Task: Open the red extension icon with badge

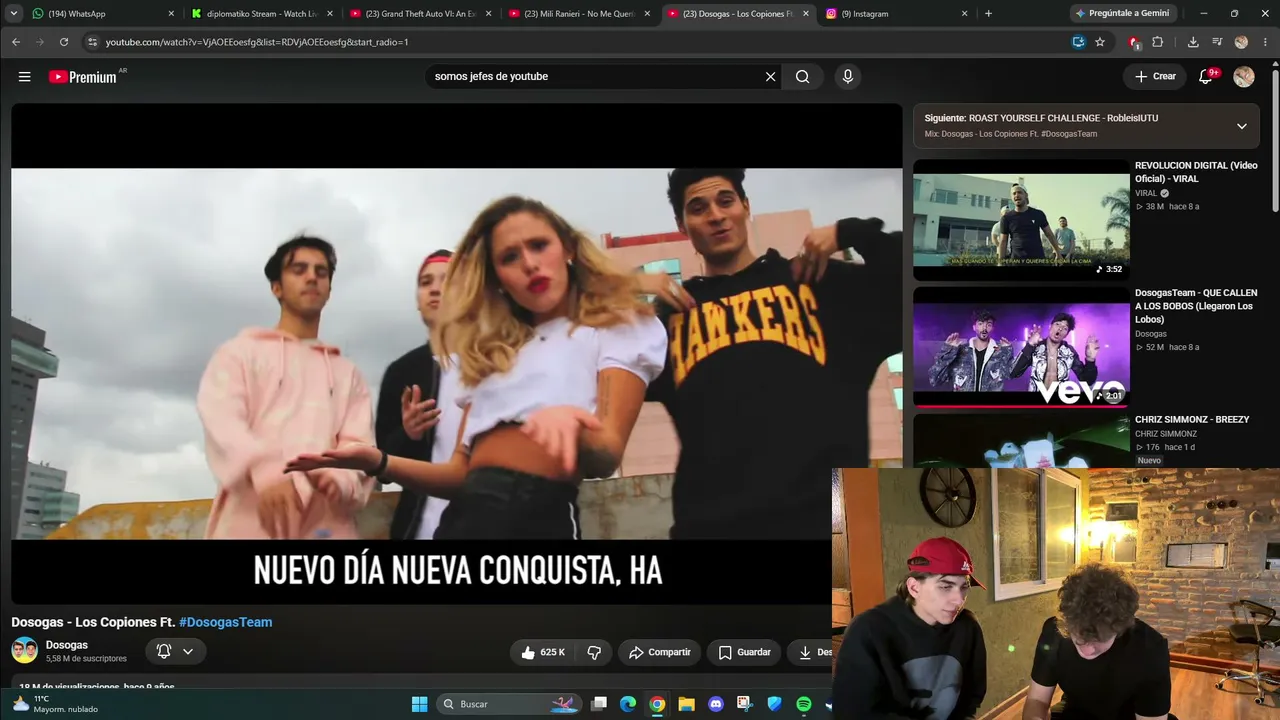Action: pos(1134,42)
